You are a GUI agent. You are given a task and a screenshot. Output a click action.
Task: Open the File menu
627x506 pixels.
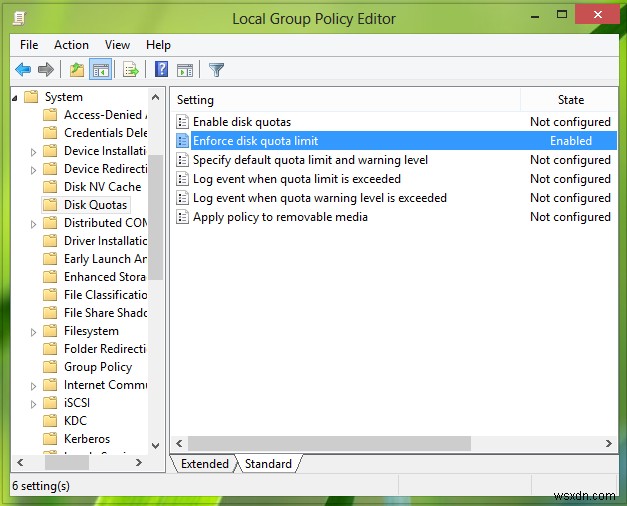coord(29,45)
